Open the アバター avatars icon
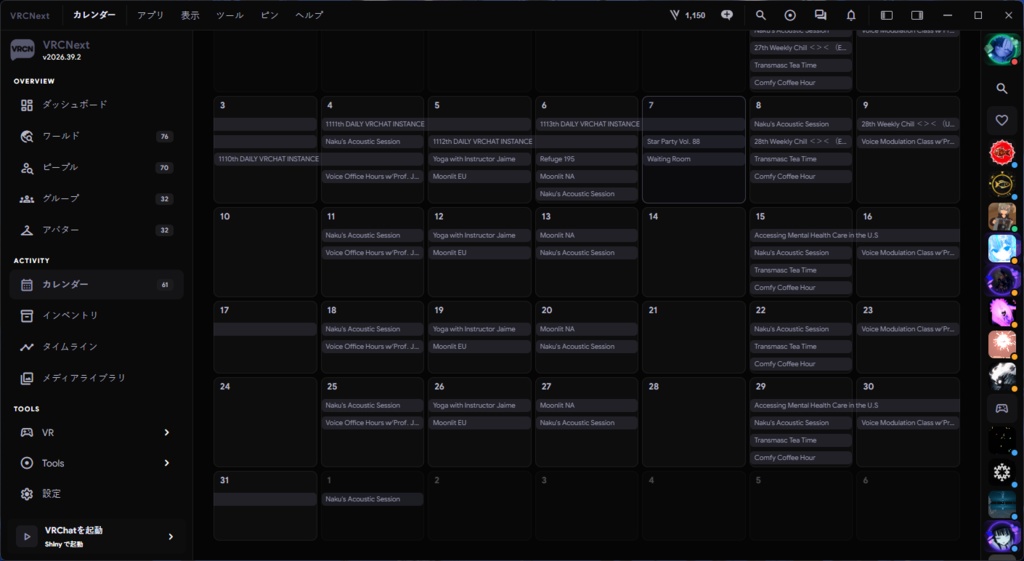This screenshot has height=561, width=1024. point(27,230)
